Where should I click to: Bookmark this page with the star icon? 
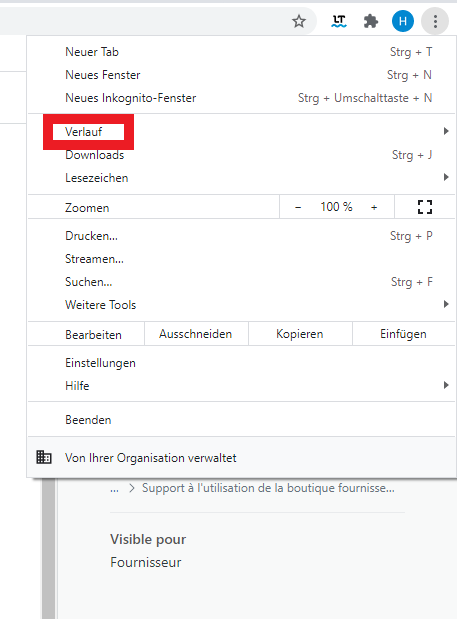tap(299, 21)
